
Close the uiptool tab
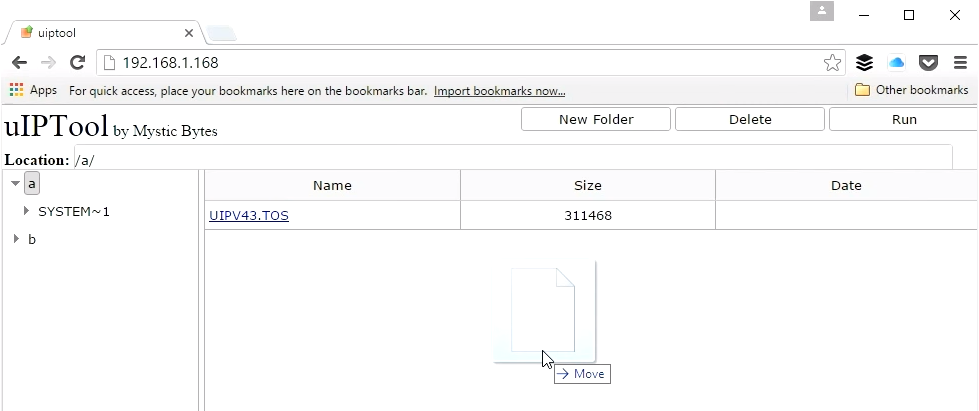189,33
